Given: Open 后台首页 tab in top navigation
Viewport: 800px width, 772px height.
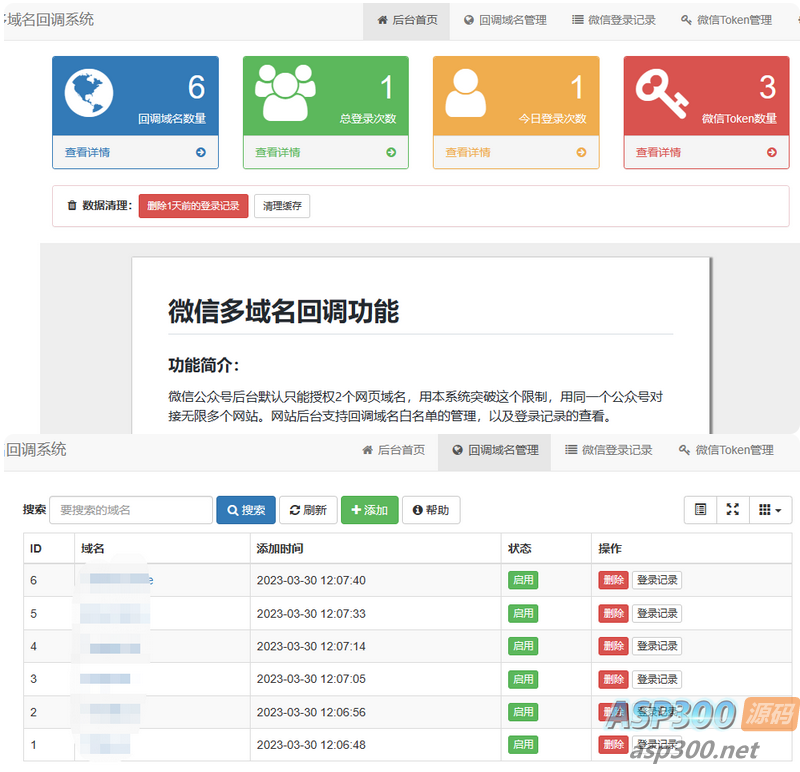Looking at the screenshot, I should [407, 20].
